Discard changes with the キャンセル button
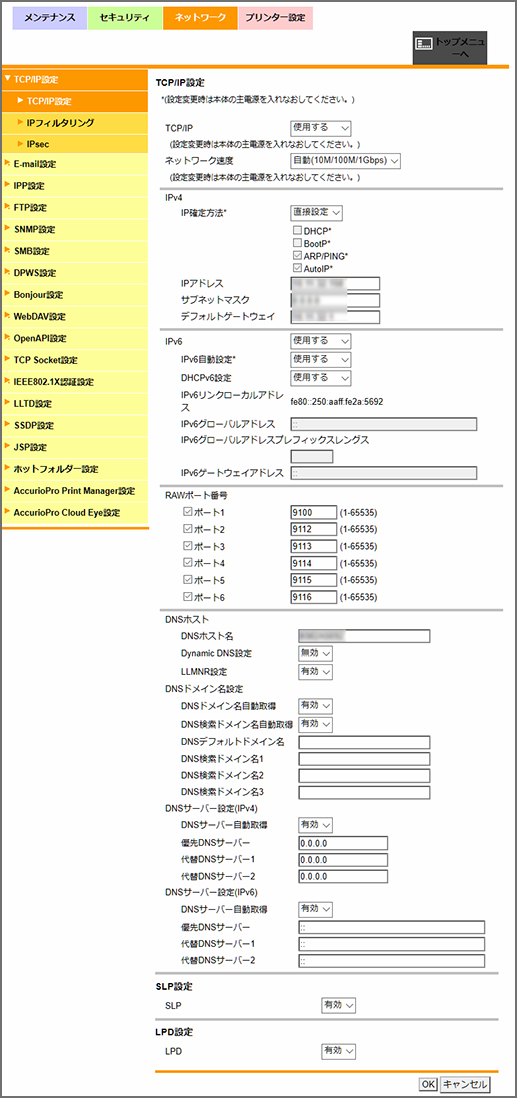517x1098 pixels. point(465,1084)
